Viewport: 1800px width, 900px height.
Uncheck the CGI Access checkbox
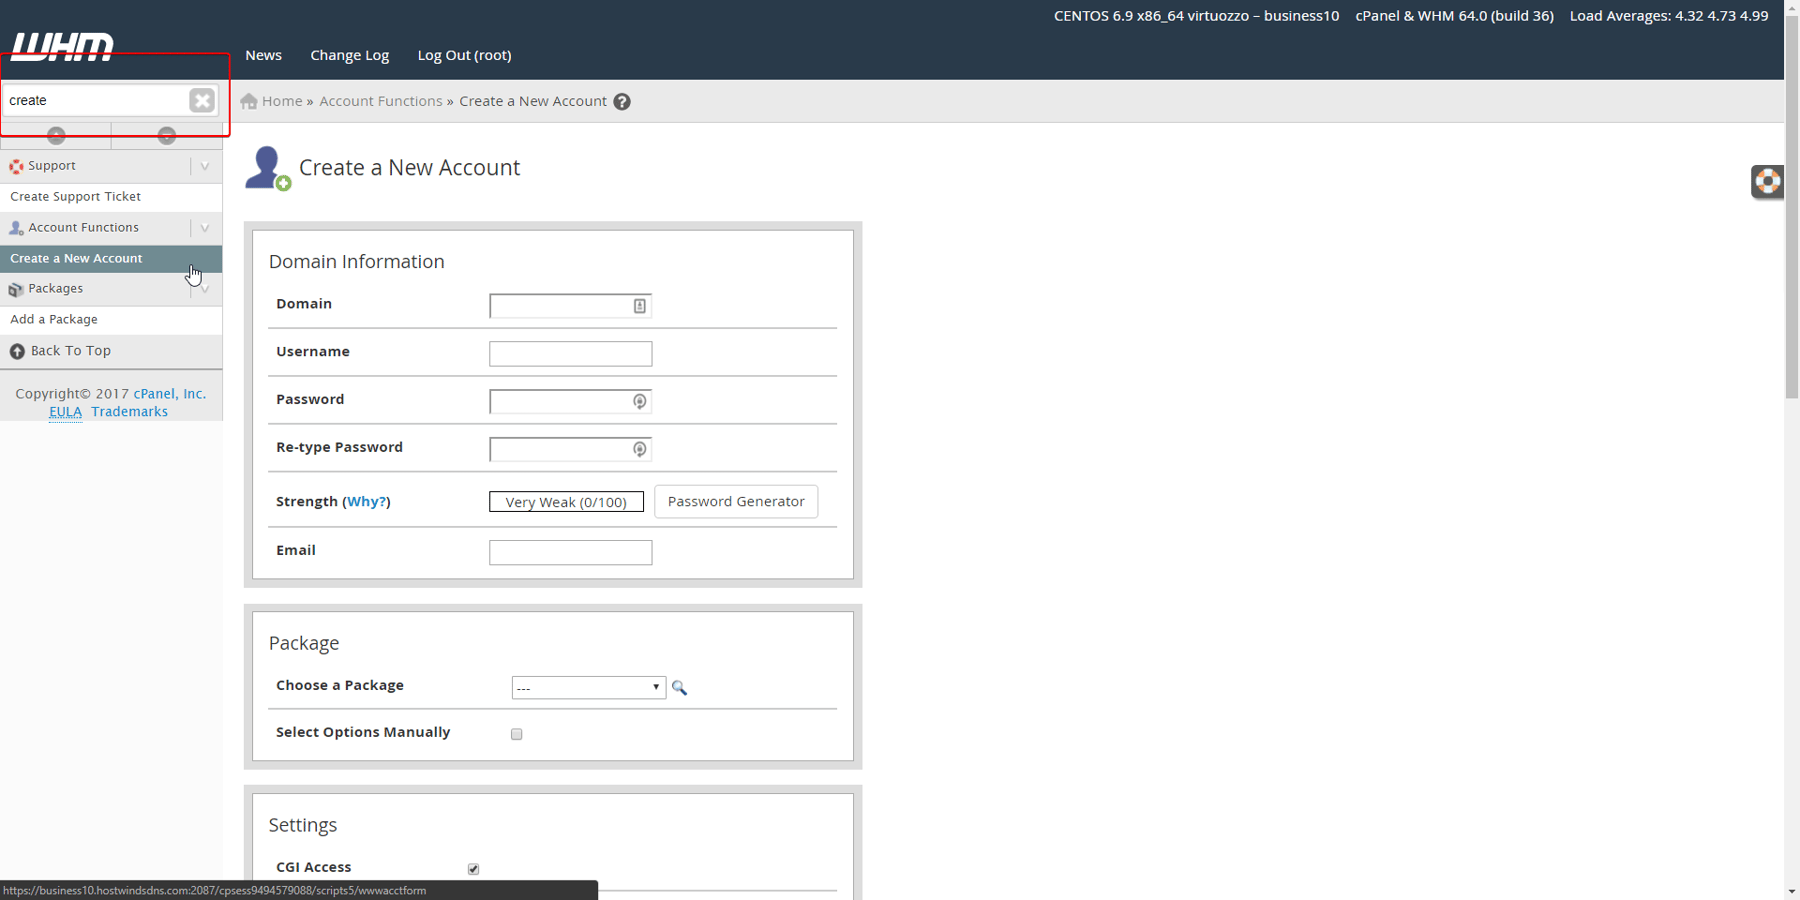[473, 868]
